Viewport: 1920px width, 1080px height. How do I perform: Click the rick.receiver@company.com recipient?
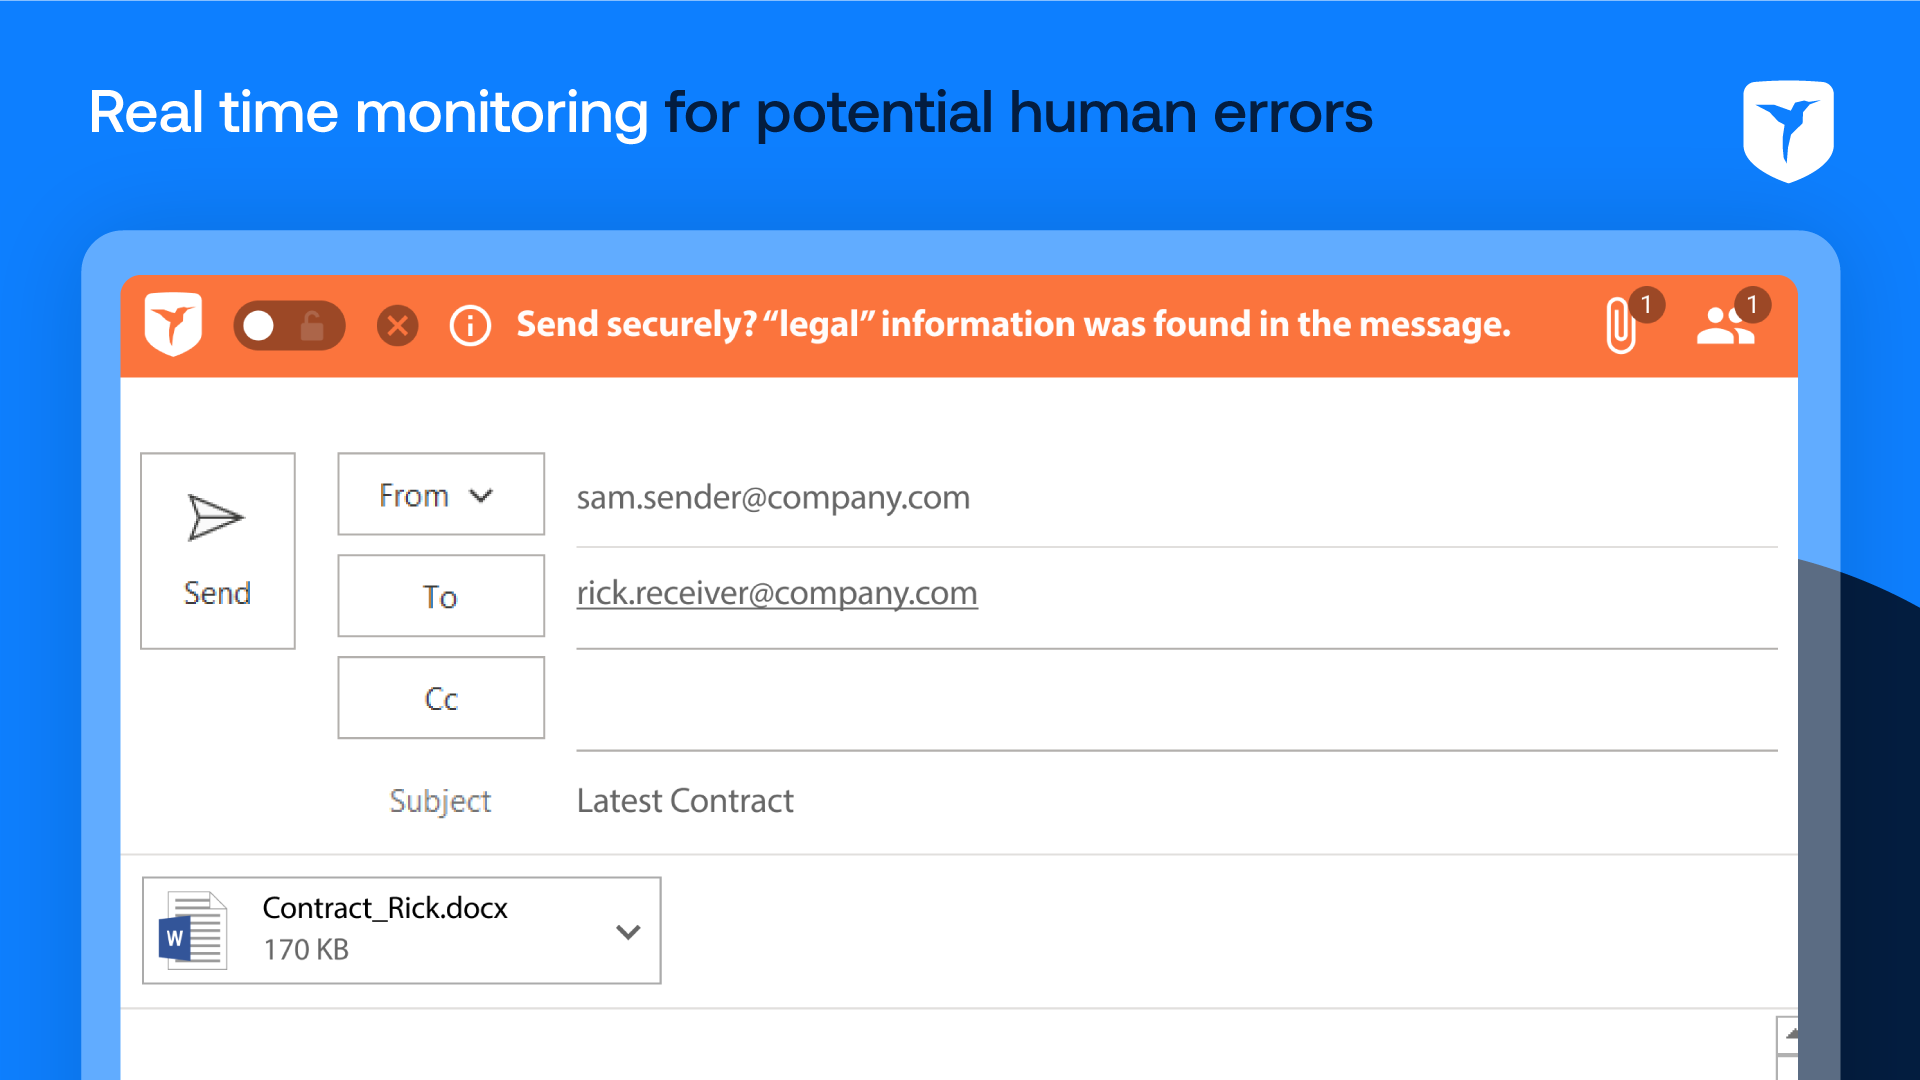tap(777, 593)
